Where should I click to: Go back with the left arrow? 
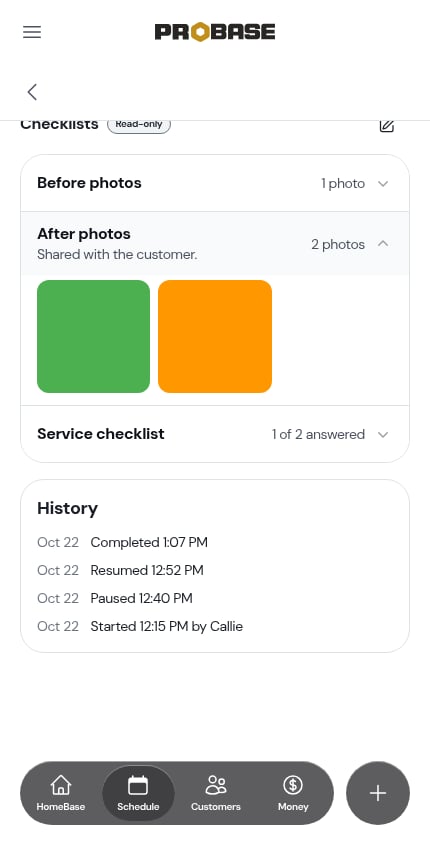pos(32,92)
